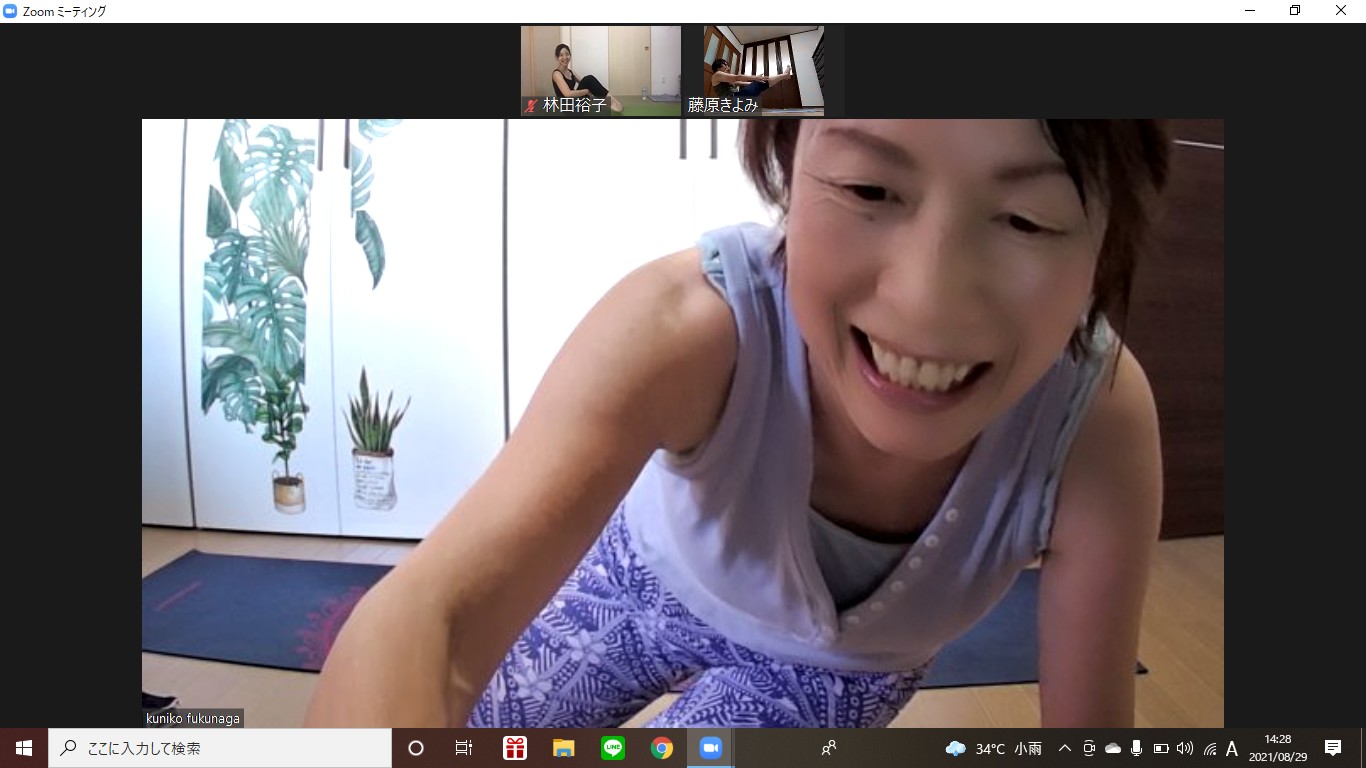This screenshot has height=768, width=1366.
Task: Open LINE app from the taskbar
Action: coord(613,748)
